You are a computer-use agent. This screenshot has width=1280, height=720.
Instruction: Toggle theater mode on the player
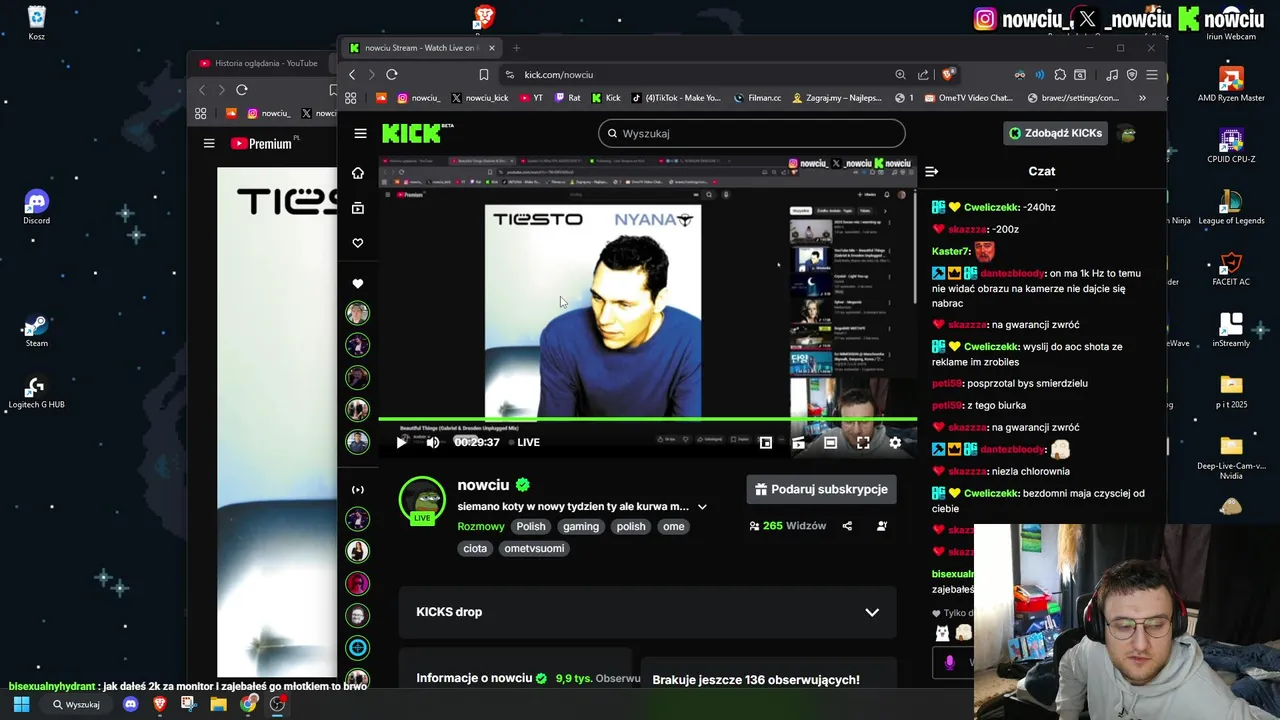point(830,442)
